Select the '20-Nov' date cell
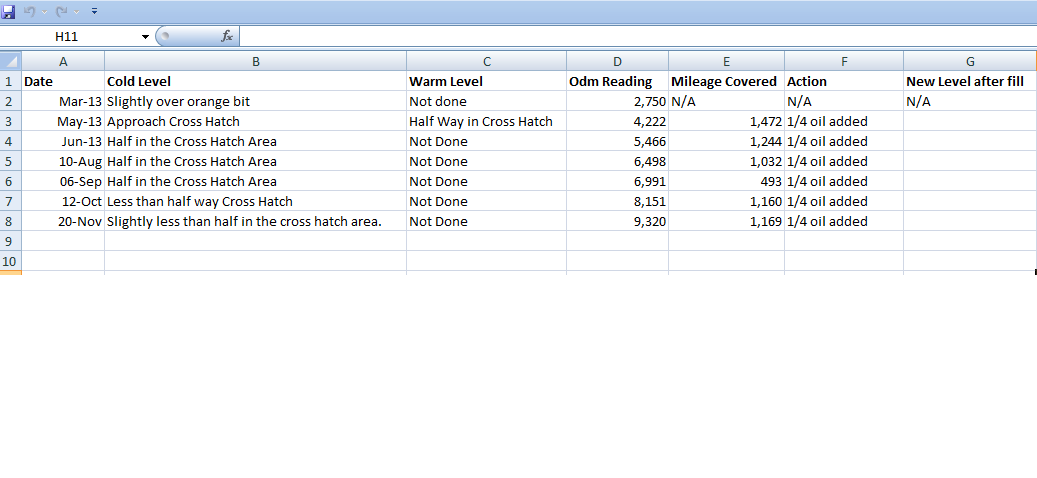This screenshot has height=478, width=1037. (63, 221)
